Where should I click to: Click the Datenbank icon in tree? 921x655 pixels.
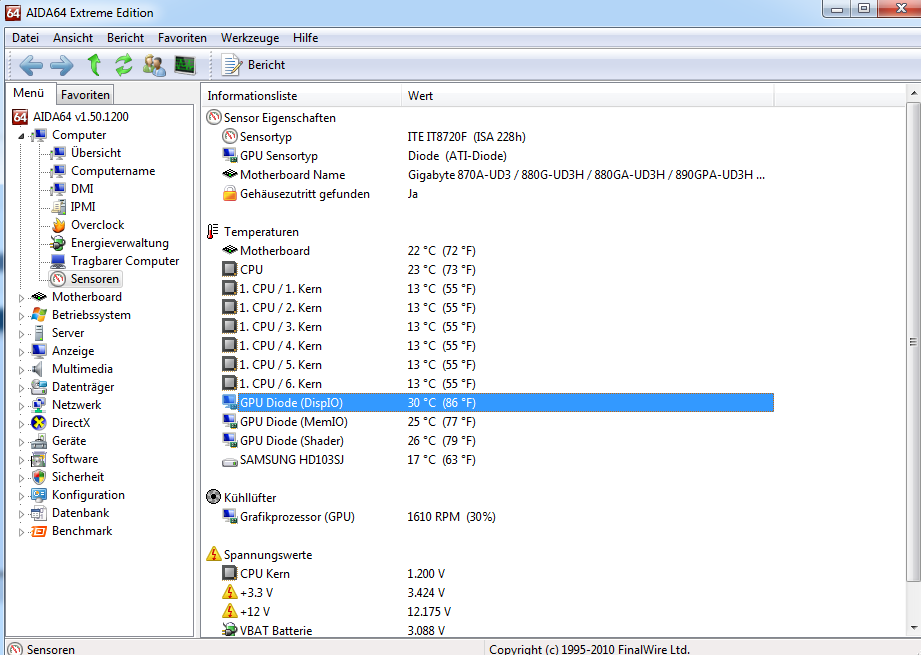pos(39,513)
